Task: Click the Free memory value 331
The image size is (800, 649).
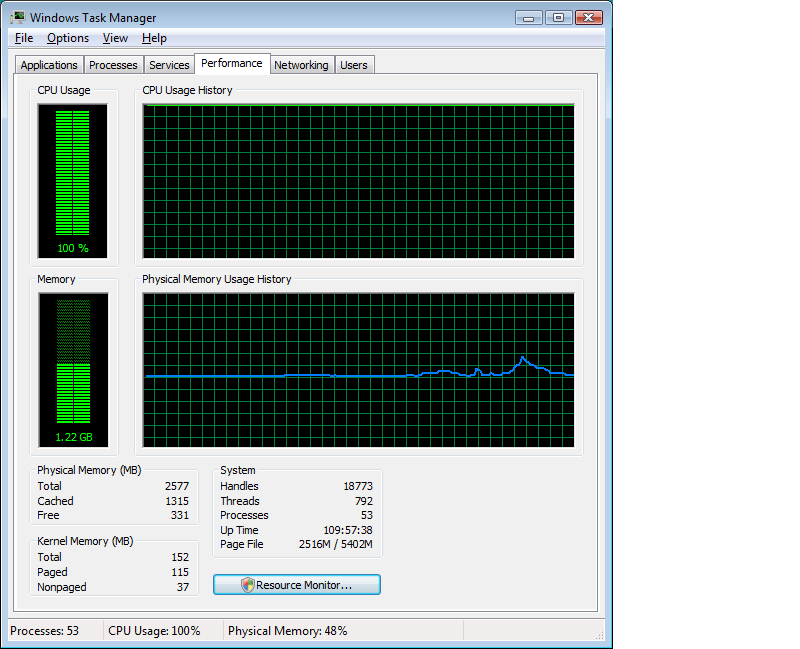Action: coord(180,515)
